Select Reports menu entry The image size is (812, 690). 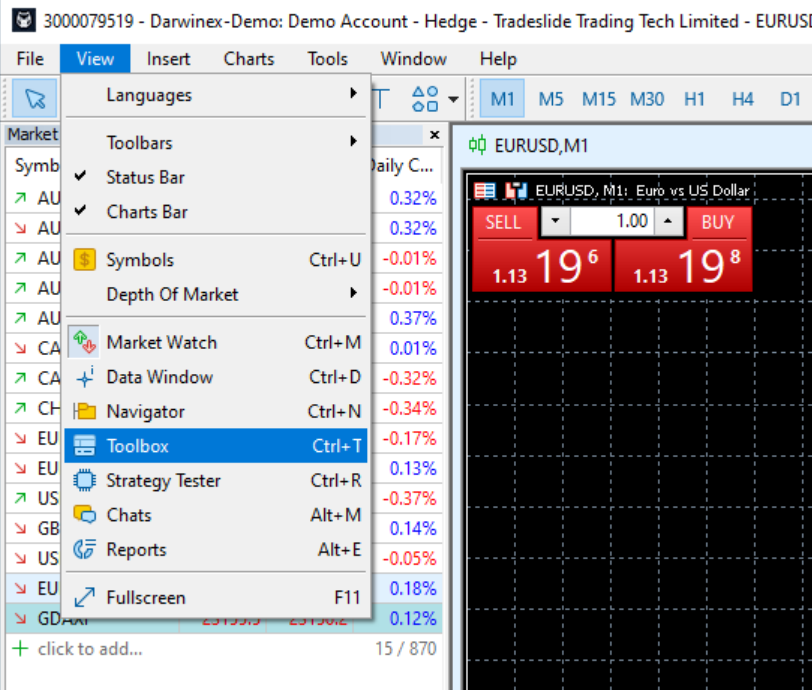(215, 549)
